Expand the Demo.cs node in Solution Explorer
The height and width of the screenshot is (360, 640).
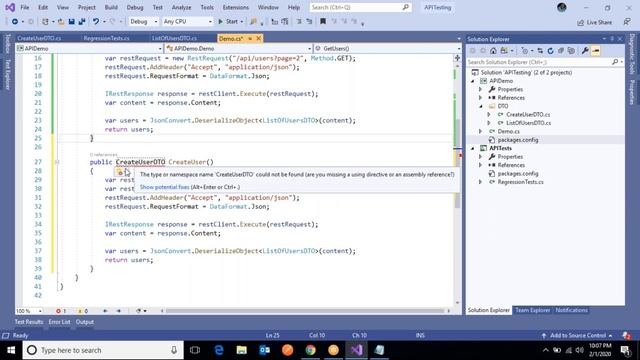coord(481,131)
